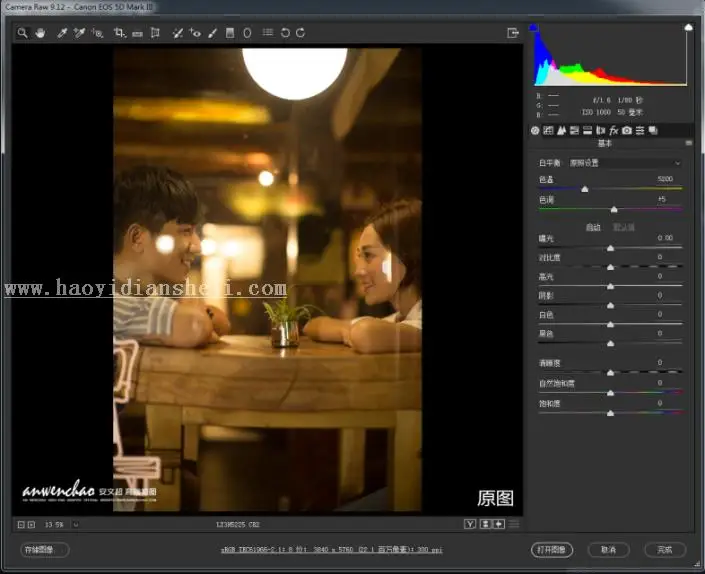Switch to the Split Toning panel tab
This screenshot has width=705, height=574.
click(x=587, y=130)
